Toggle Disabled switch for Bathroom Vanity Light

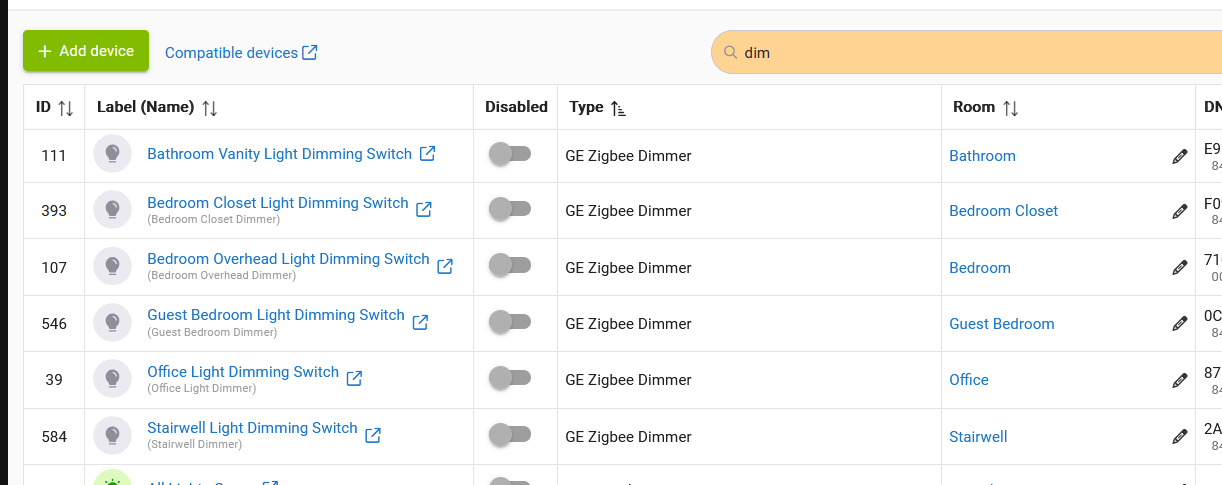509,154
